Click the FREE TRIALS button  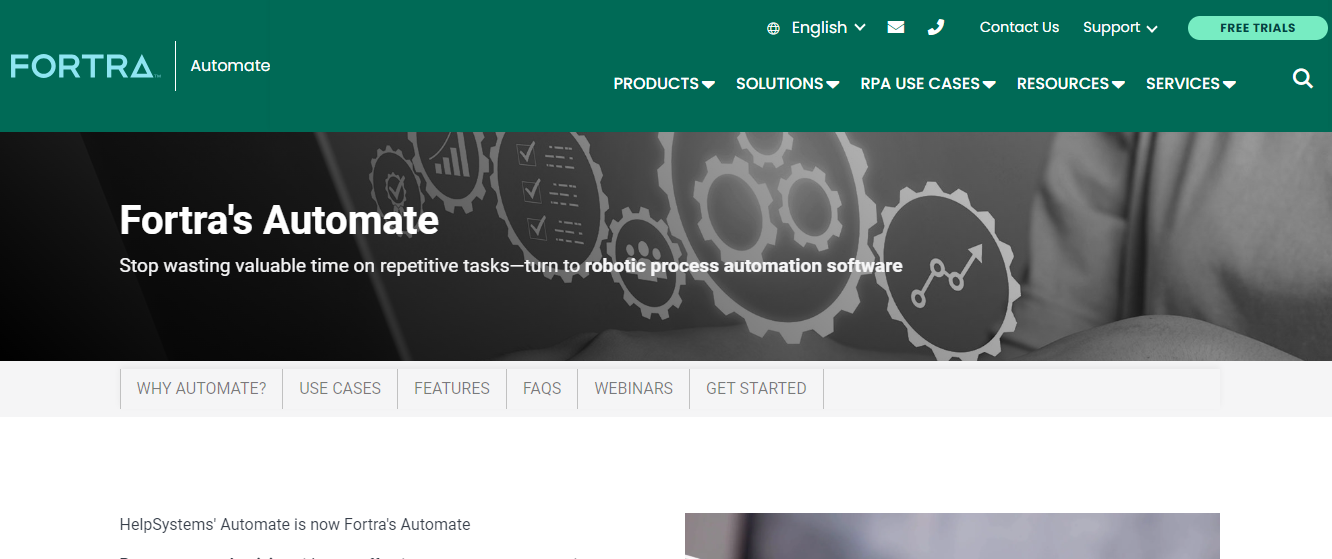click(1257, 28)
